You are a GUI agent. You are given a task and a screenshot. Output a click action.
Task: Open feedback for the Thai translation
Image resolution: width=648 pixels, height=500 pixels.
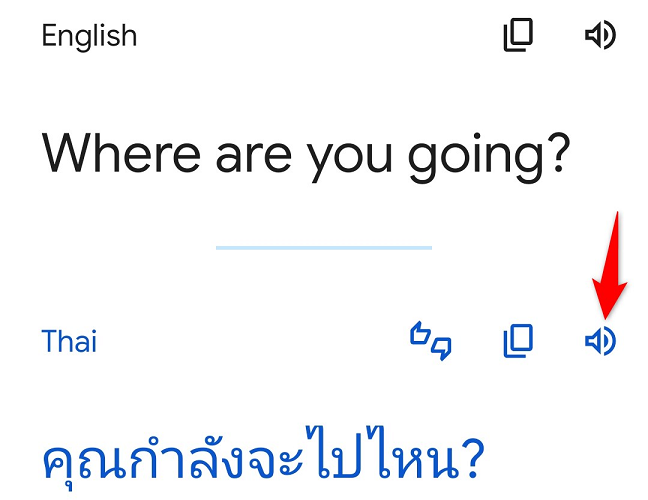coord(431,342)
